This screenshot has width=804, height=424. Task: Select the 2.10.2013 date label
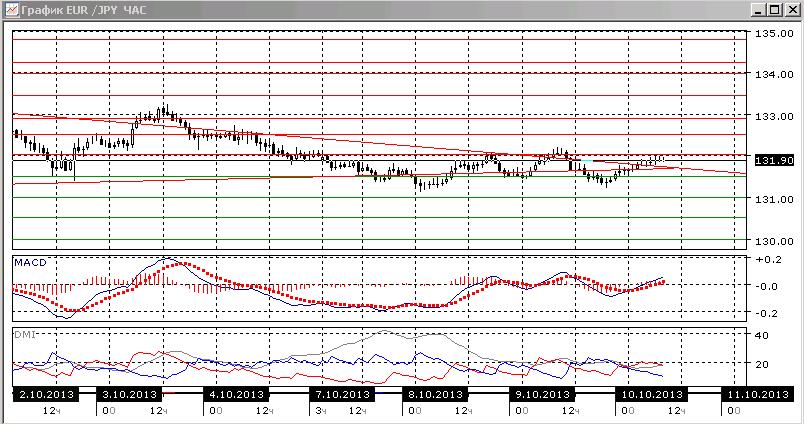(46, 394)
